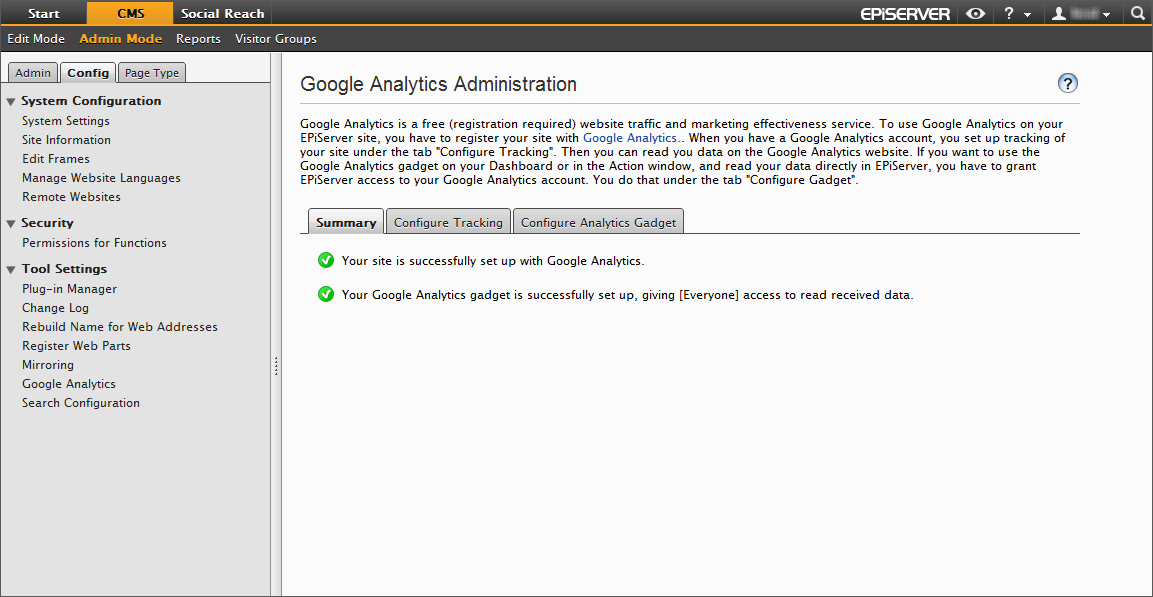Open the Configure Analytics Gadget tab
Viewport: 1153px width, 597px height.
pyautogui.click(x=598, y=222)
